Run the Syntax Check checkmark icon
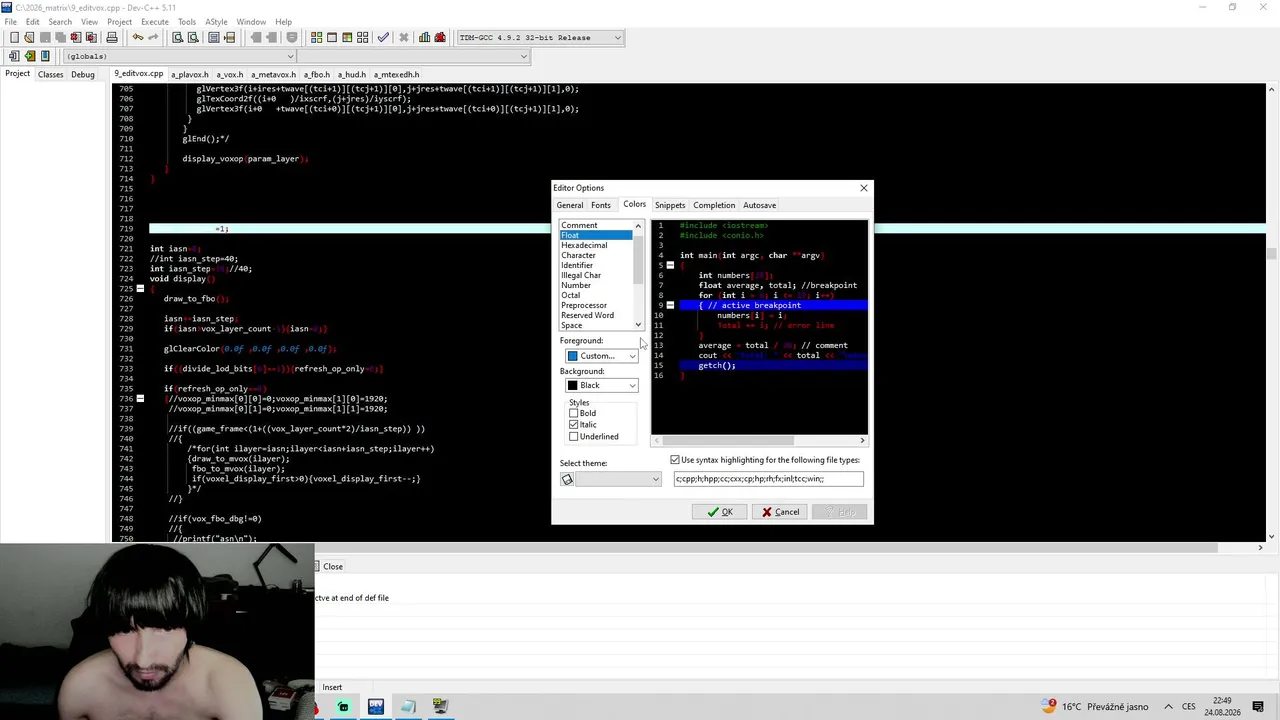Screen dimensions: 1280x720 click(383, 38)
